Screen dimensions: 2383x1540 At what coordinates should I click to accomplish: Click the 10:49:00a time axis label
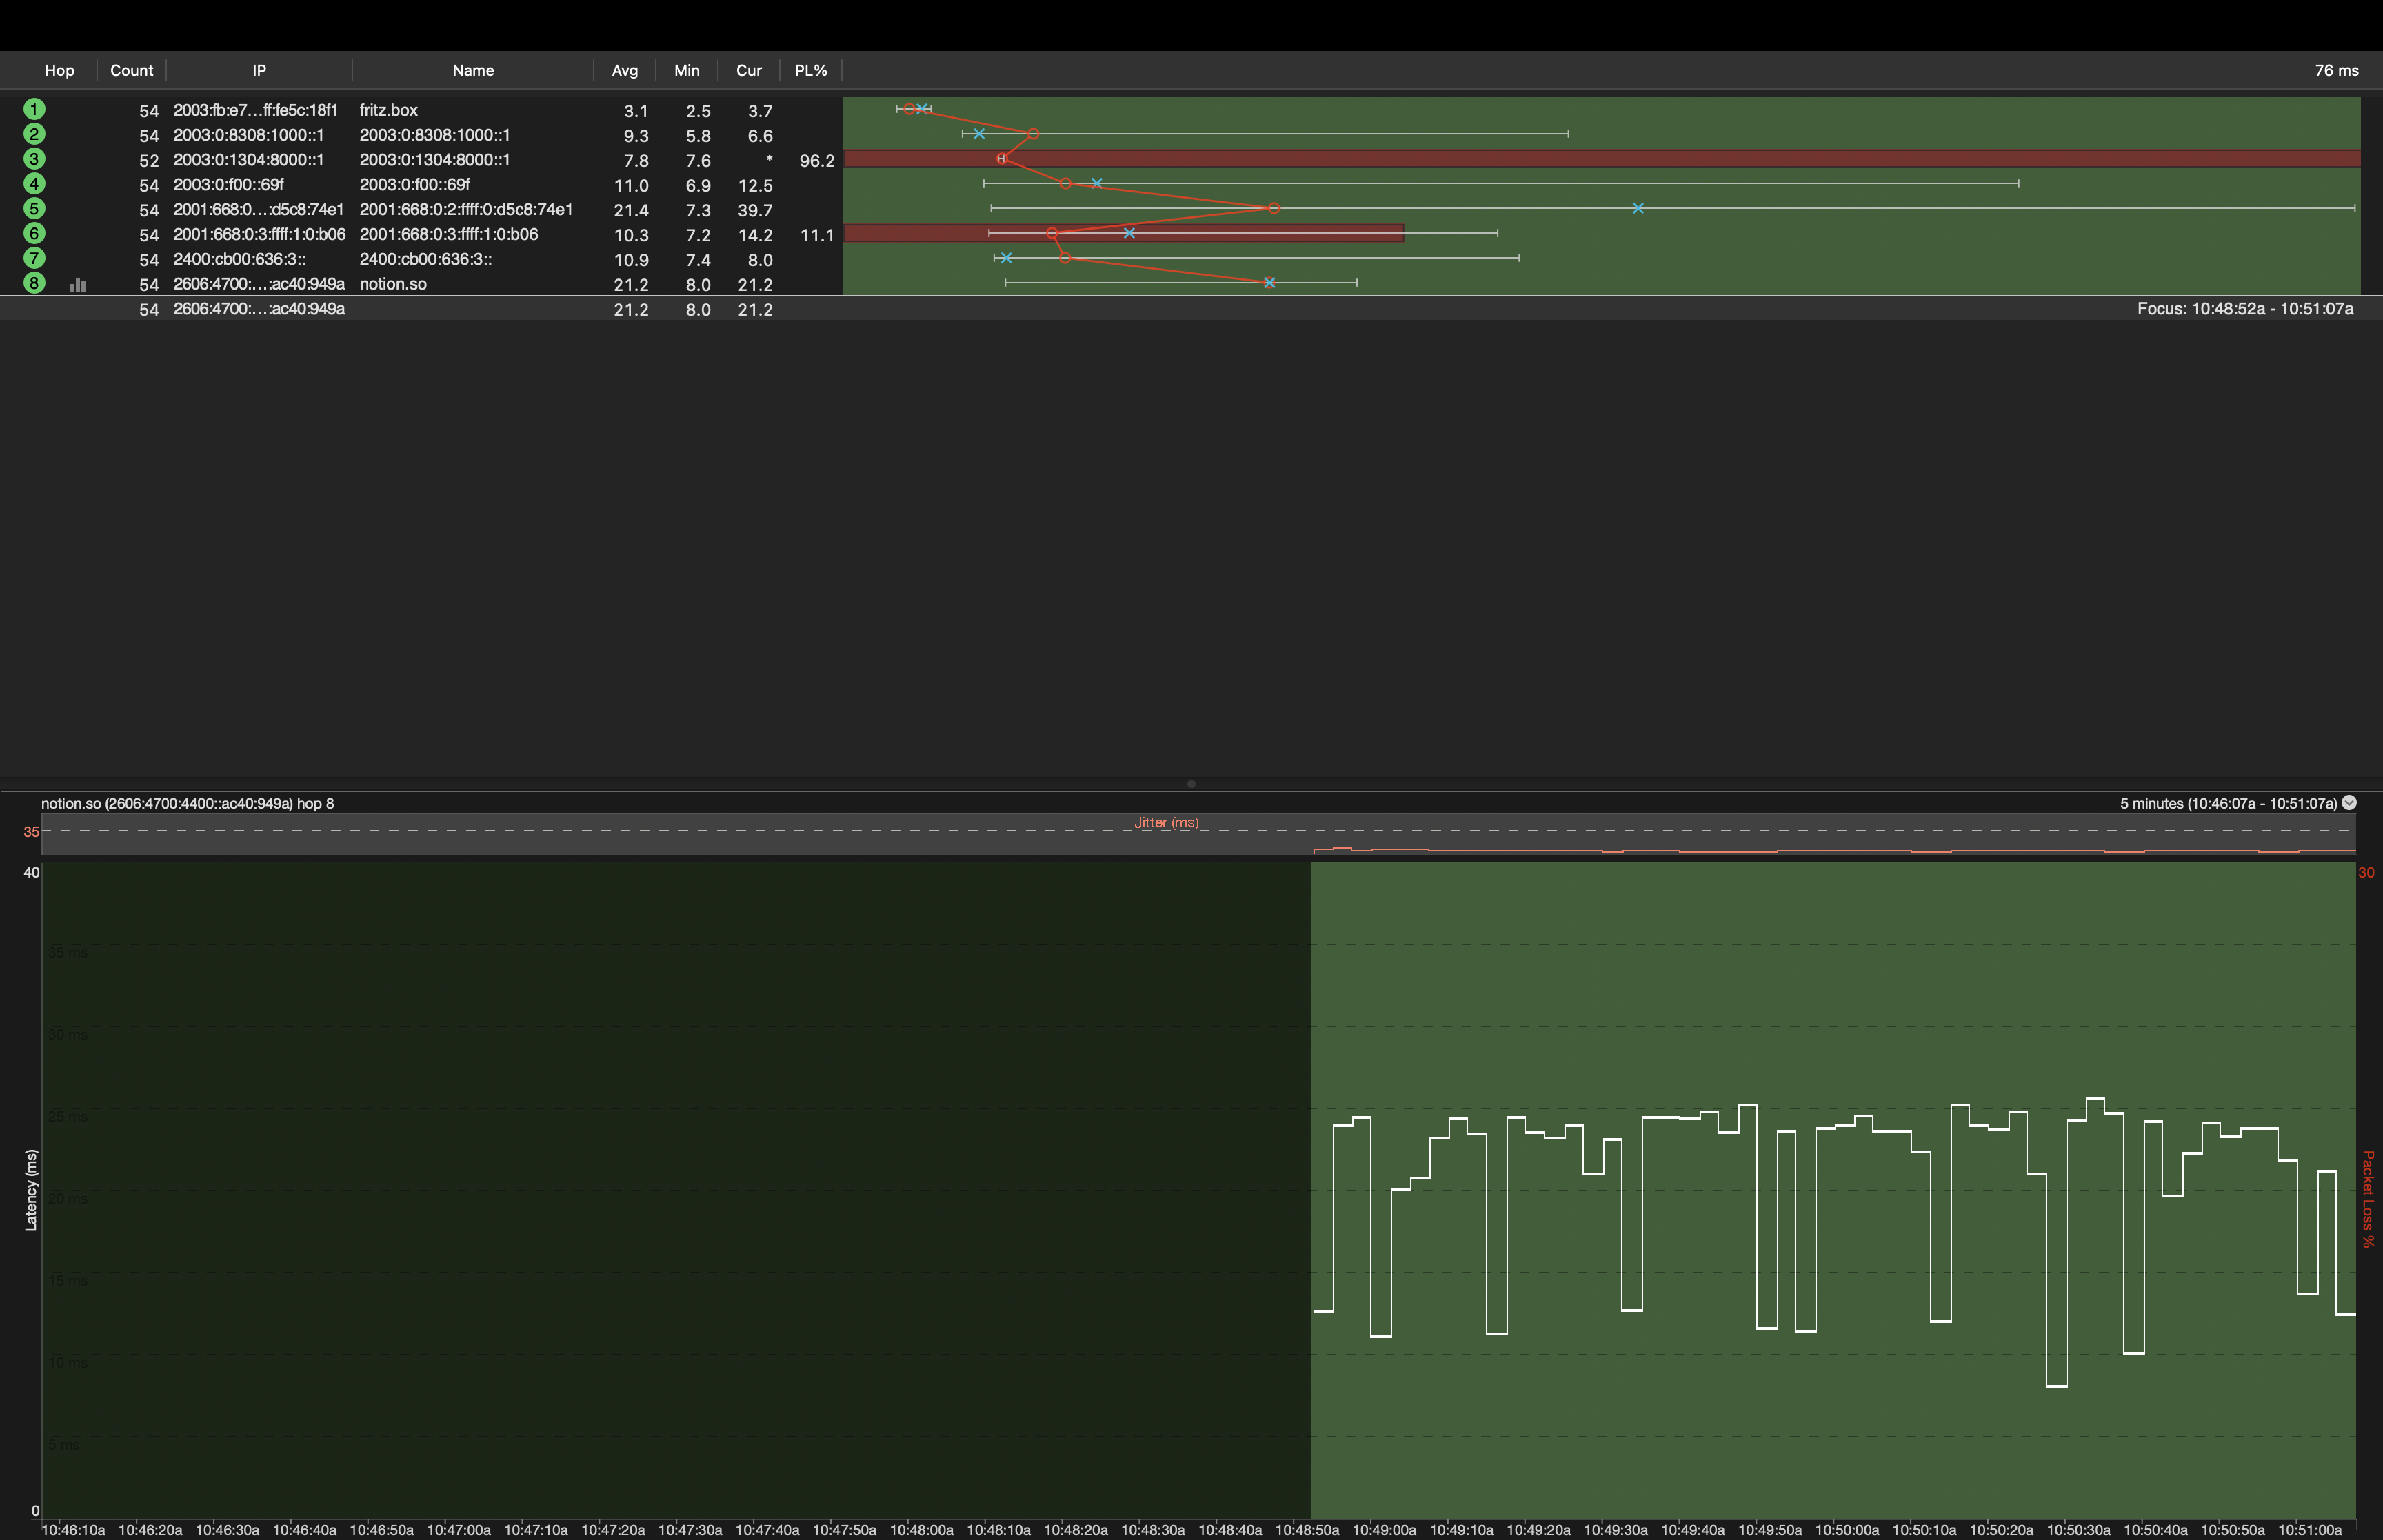pos(1384,1530)
